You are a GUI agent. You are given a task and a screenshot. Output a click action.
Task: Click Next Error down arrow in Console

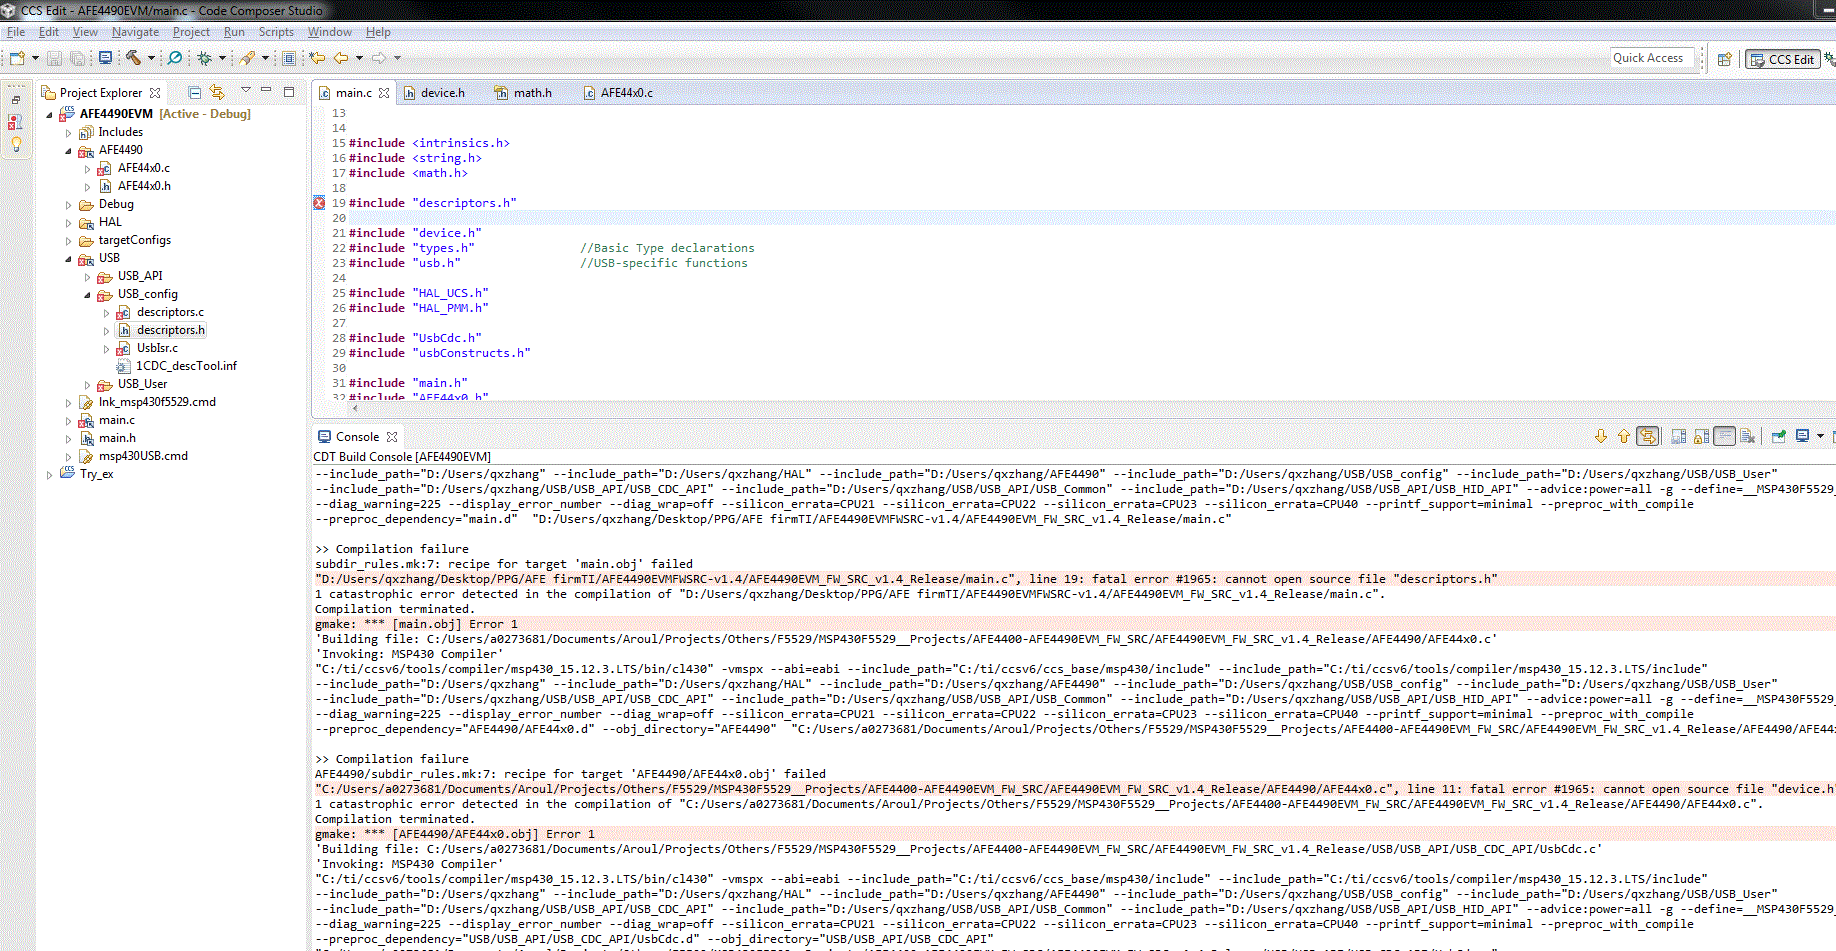[x=1601, y=436]
